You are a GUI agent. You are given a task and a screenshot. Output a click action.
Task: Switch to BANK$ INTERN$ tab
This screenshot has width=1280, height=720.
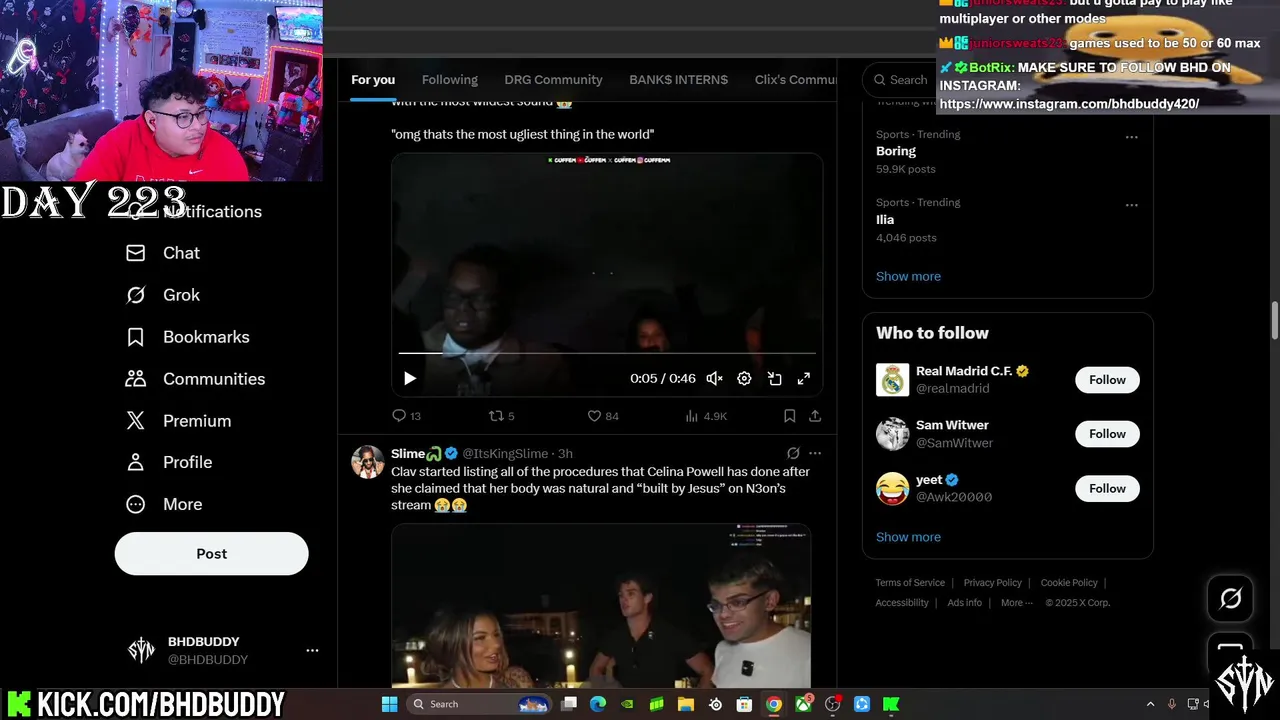(x=678, y=80)
